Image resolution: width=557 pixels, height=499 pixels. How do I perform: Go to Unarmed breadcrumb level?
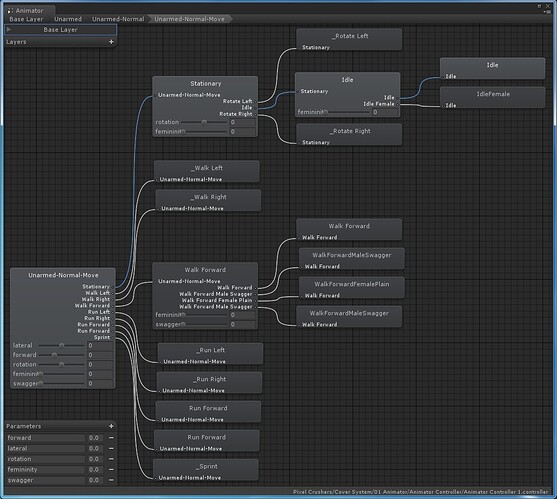click(68, 19)
